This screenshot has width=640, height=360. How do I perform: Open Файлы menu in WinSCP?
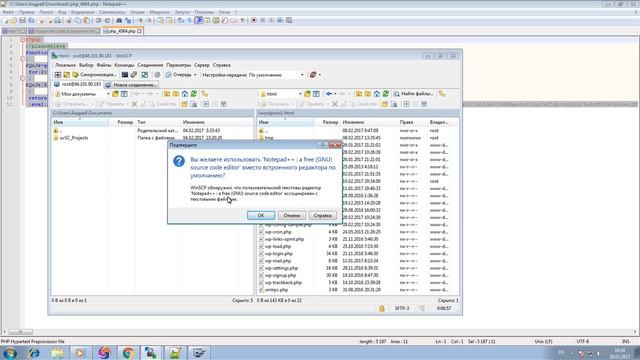pos(104,65)
